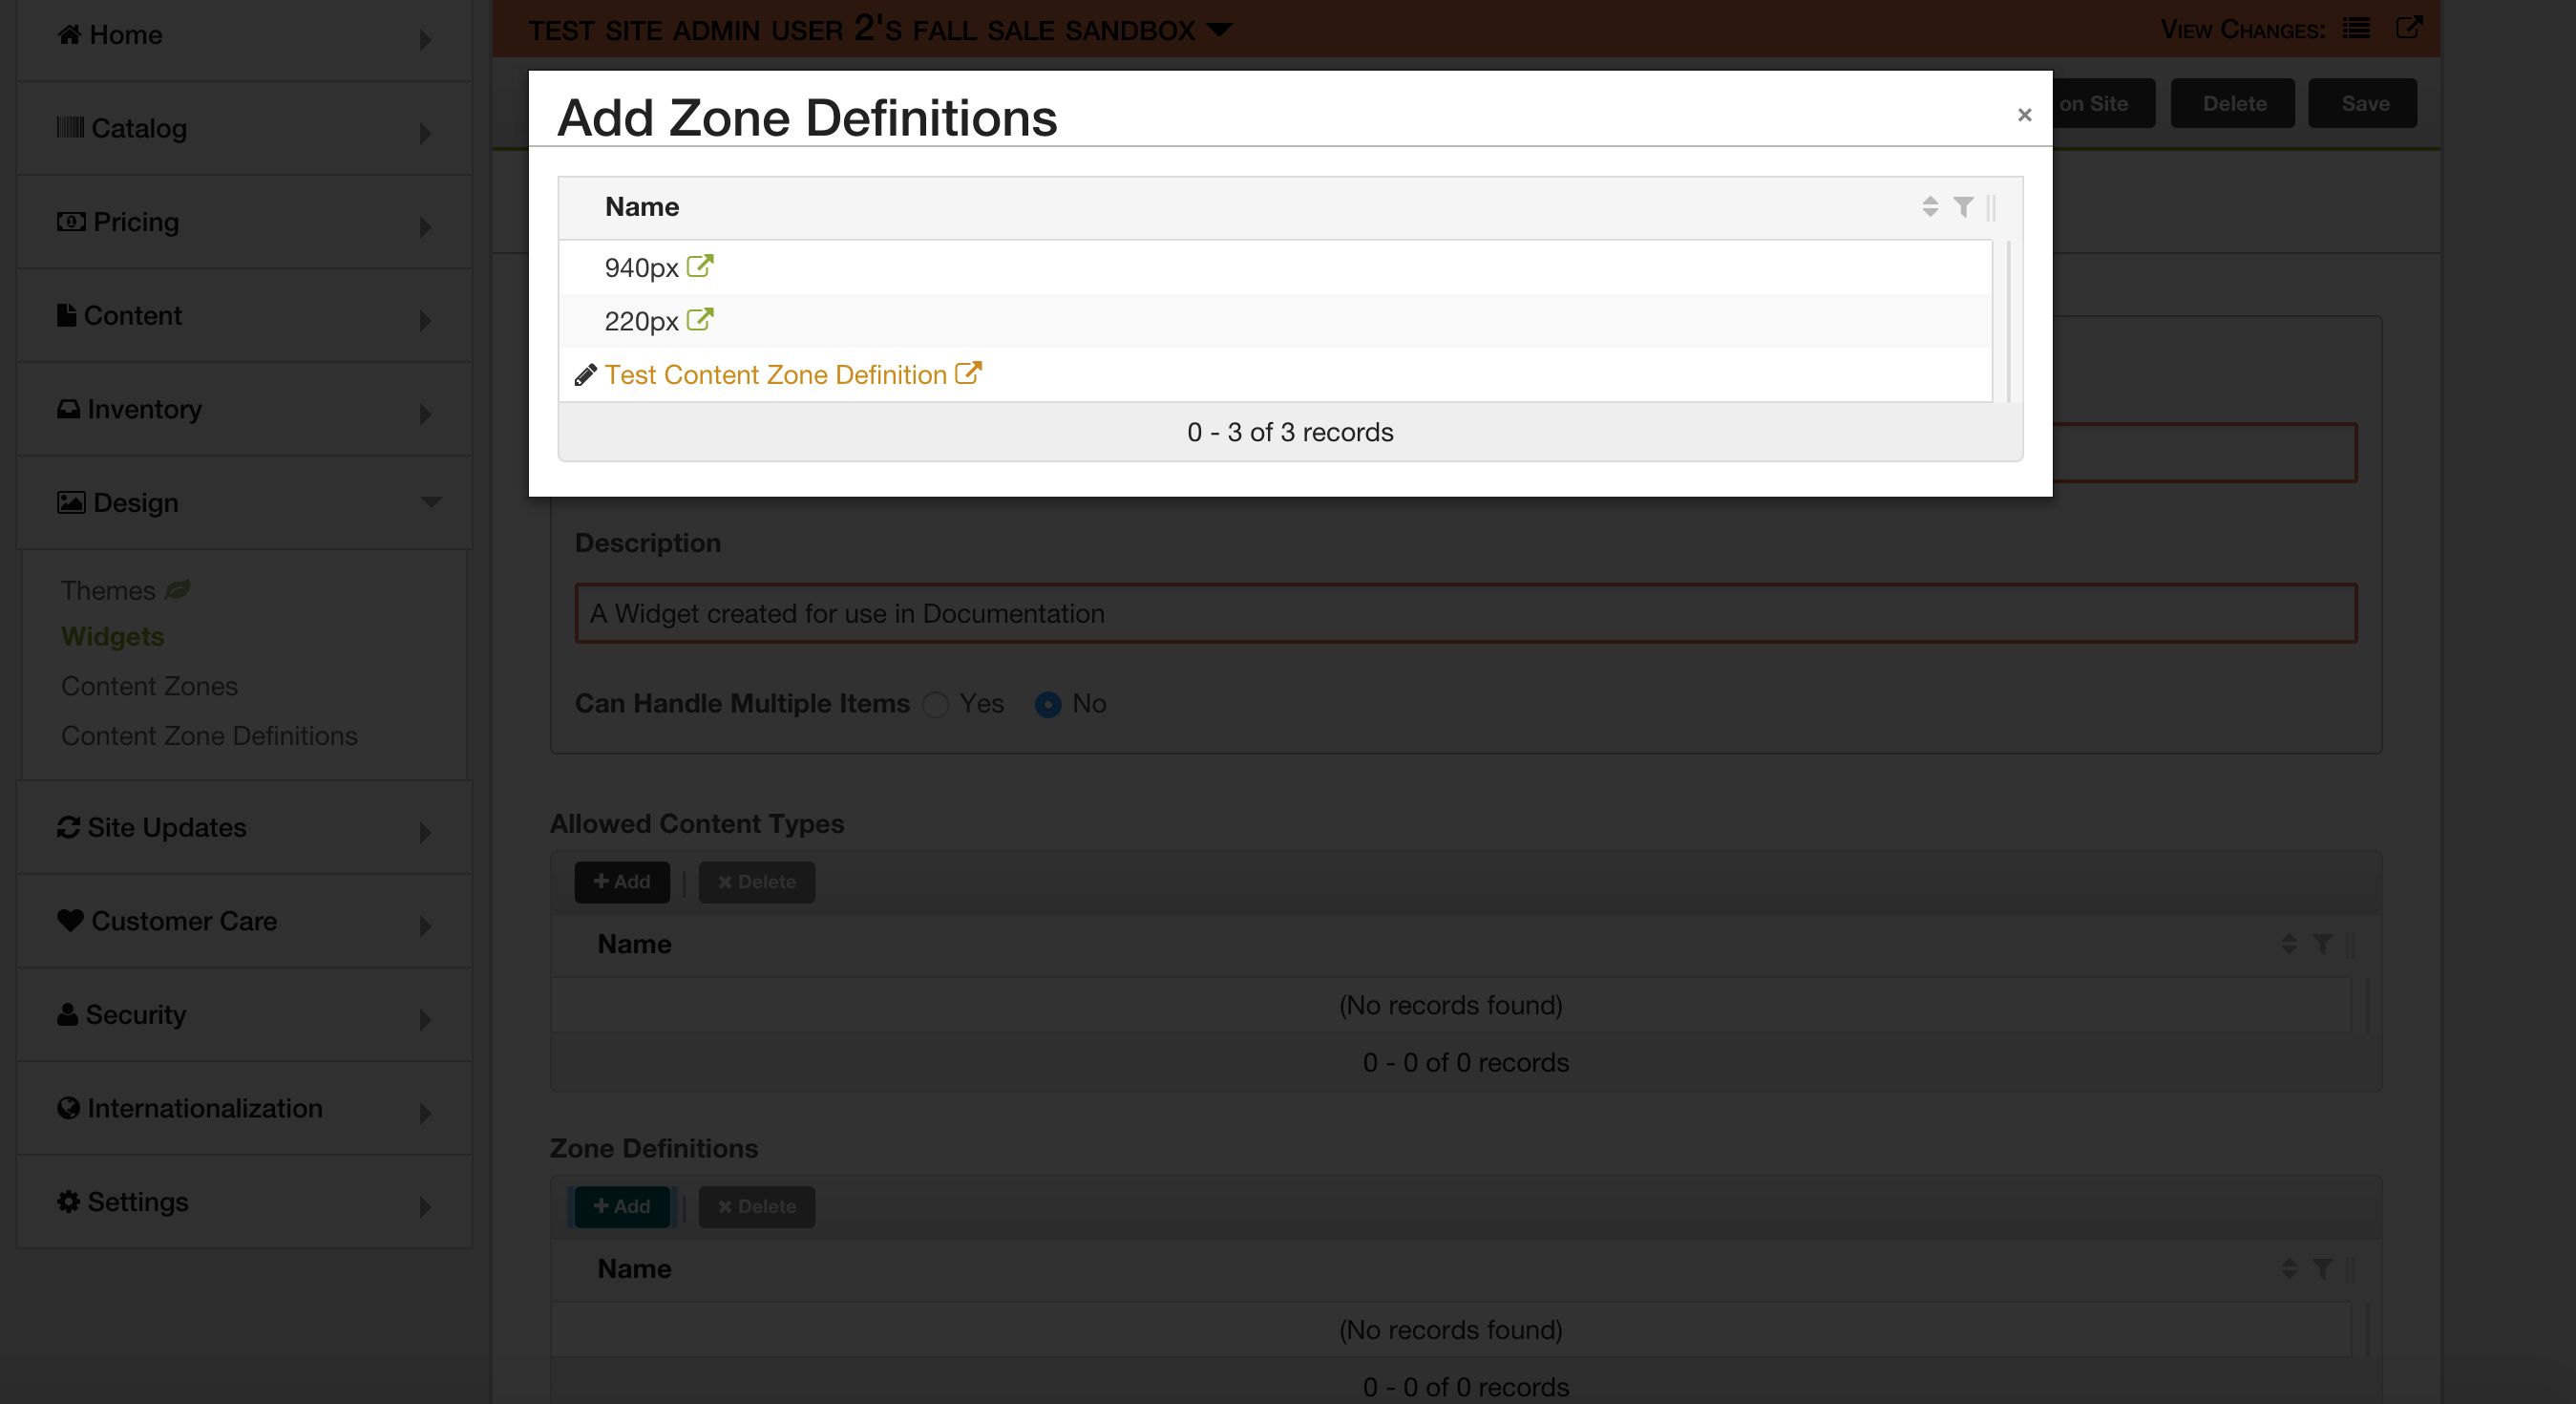Viewport: 2576px width, 1404px height.
Task: Expand the Home menu arrow
Action: (425, 40)
